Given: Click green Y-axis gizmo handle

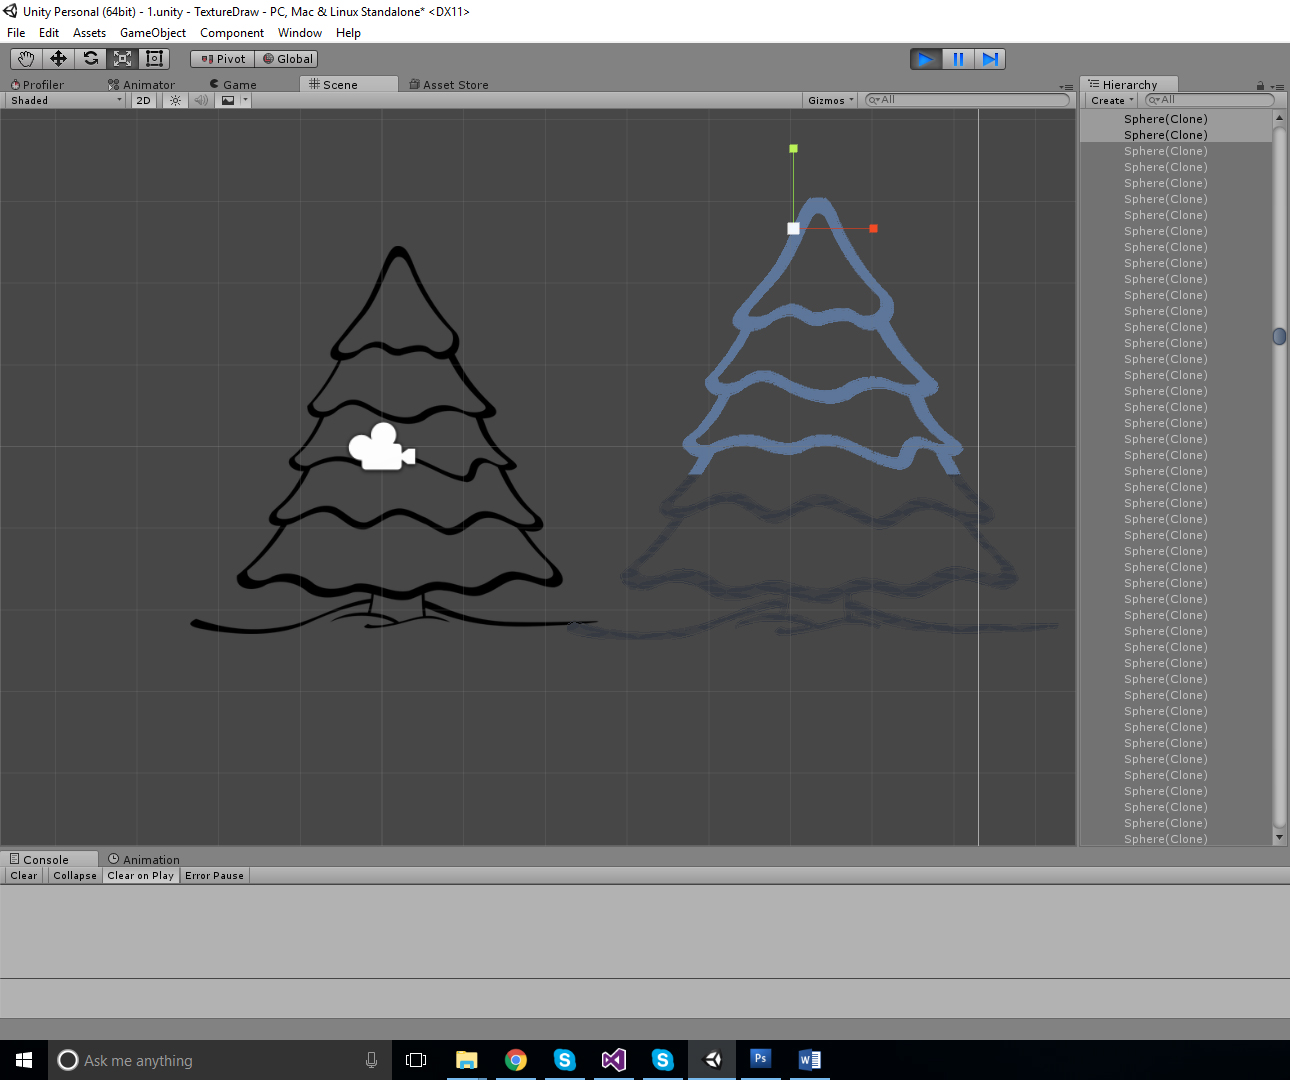Looking at the screenshot, I should 793,149.
